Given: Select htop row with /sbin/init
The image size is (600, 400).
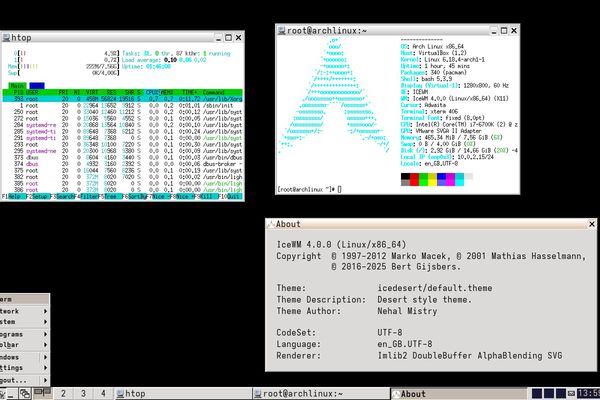Looking at the screenshot, I should 122,106.
